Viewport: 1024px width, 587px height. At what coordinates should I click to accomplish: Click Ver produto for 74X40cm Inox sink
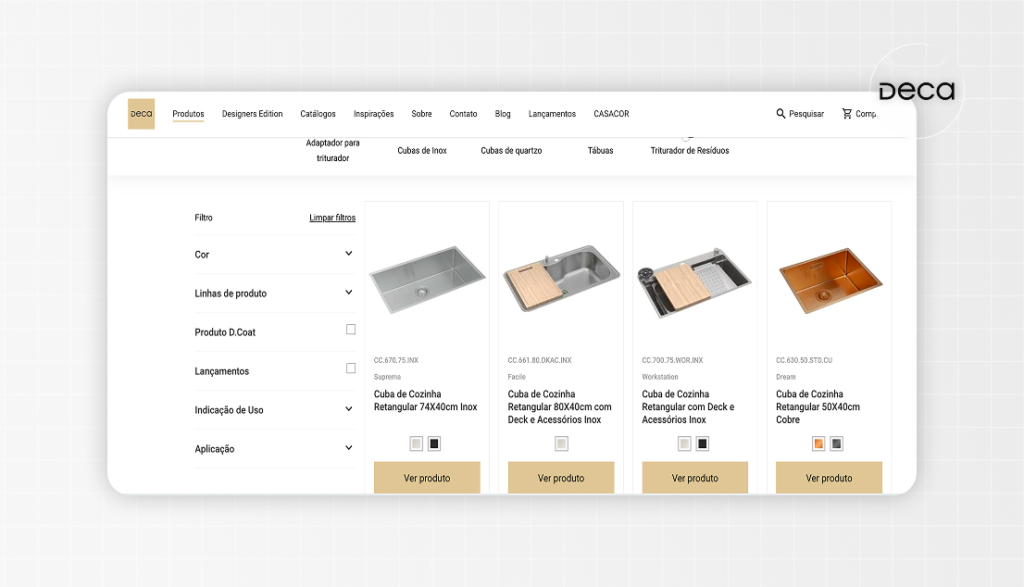pos(427,477)
